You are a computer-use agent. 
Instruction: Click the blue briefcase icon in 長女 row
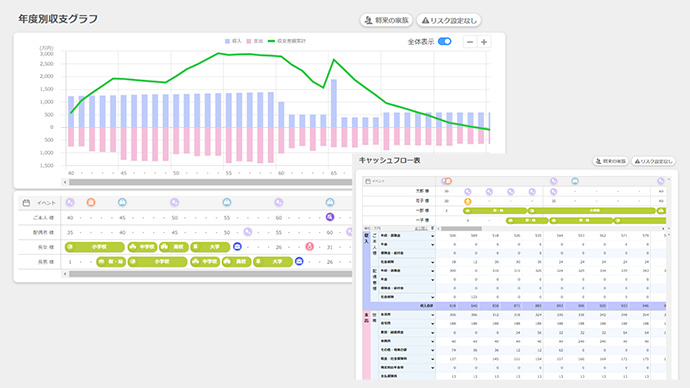coord(237,247)
